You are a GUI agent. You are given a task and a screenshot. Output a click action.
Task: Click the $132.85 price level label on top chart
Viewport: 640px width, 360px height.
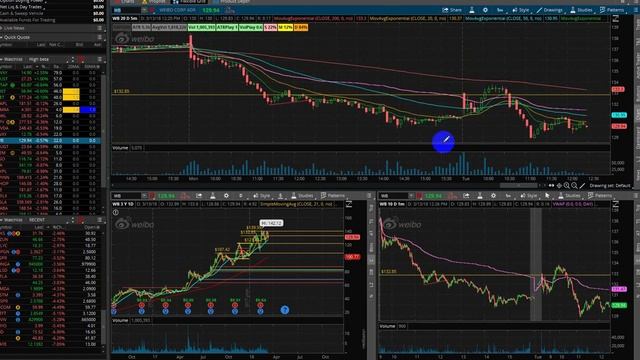pyautogui.click(x=122, y=91)
